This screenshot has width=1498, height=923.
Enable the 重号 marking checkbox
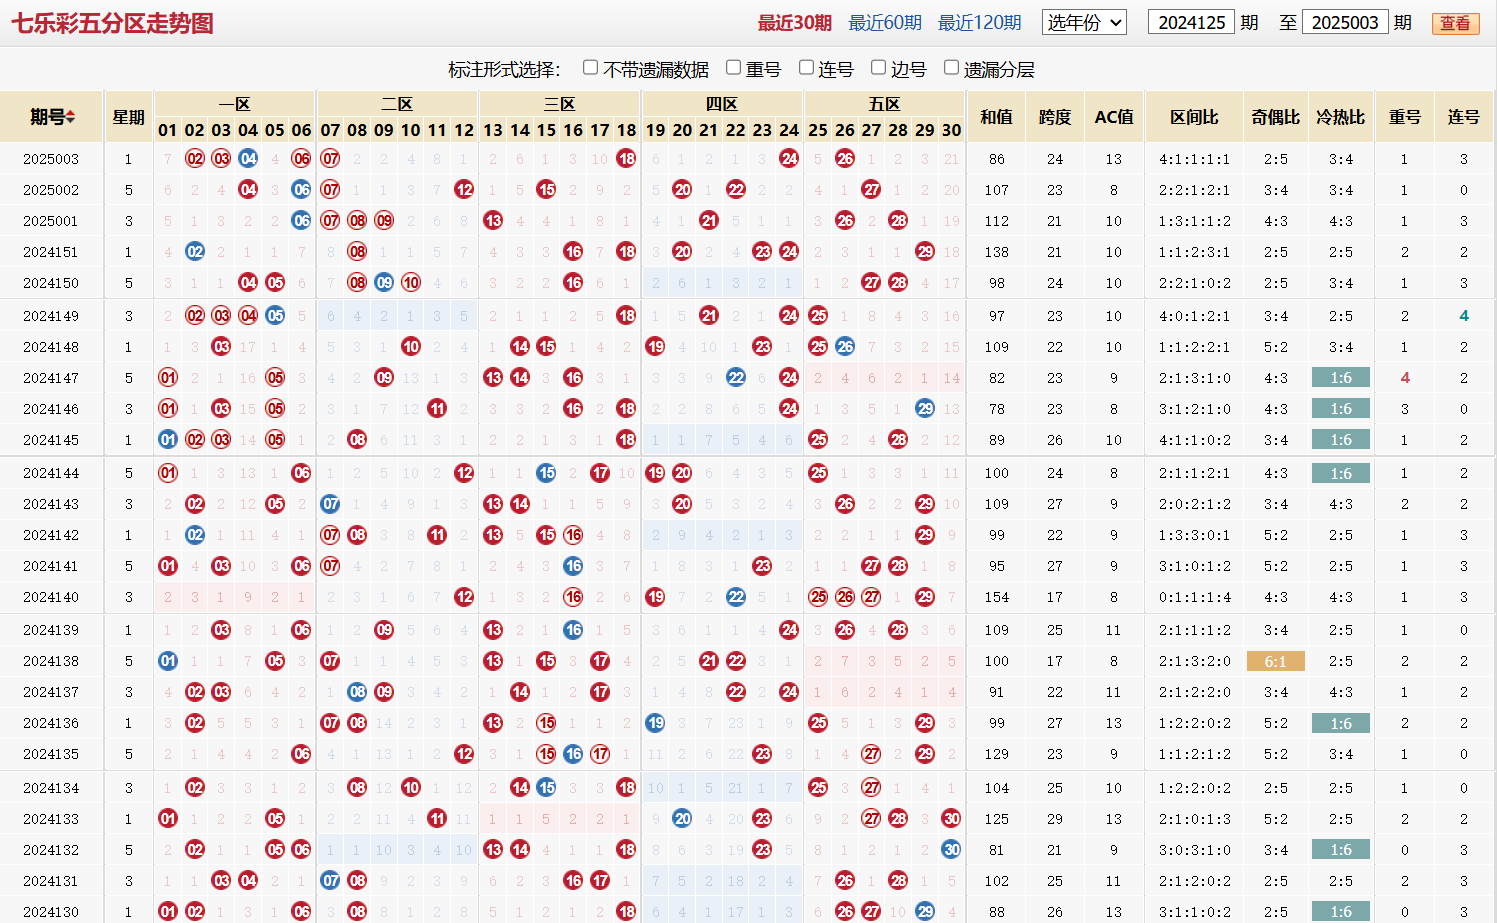tap(733, 67)
